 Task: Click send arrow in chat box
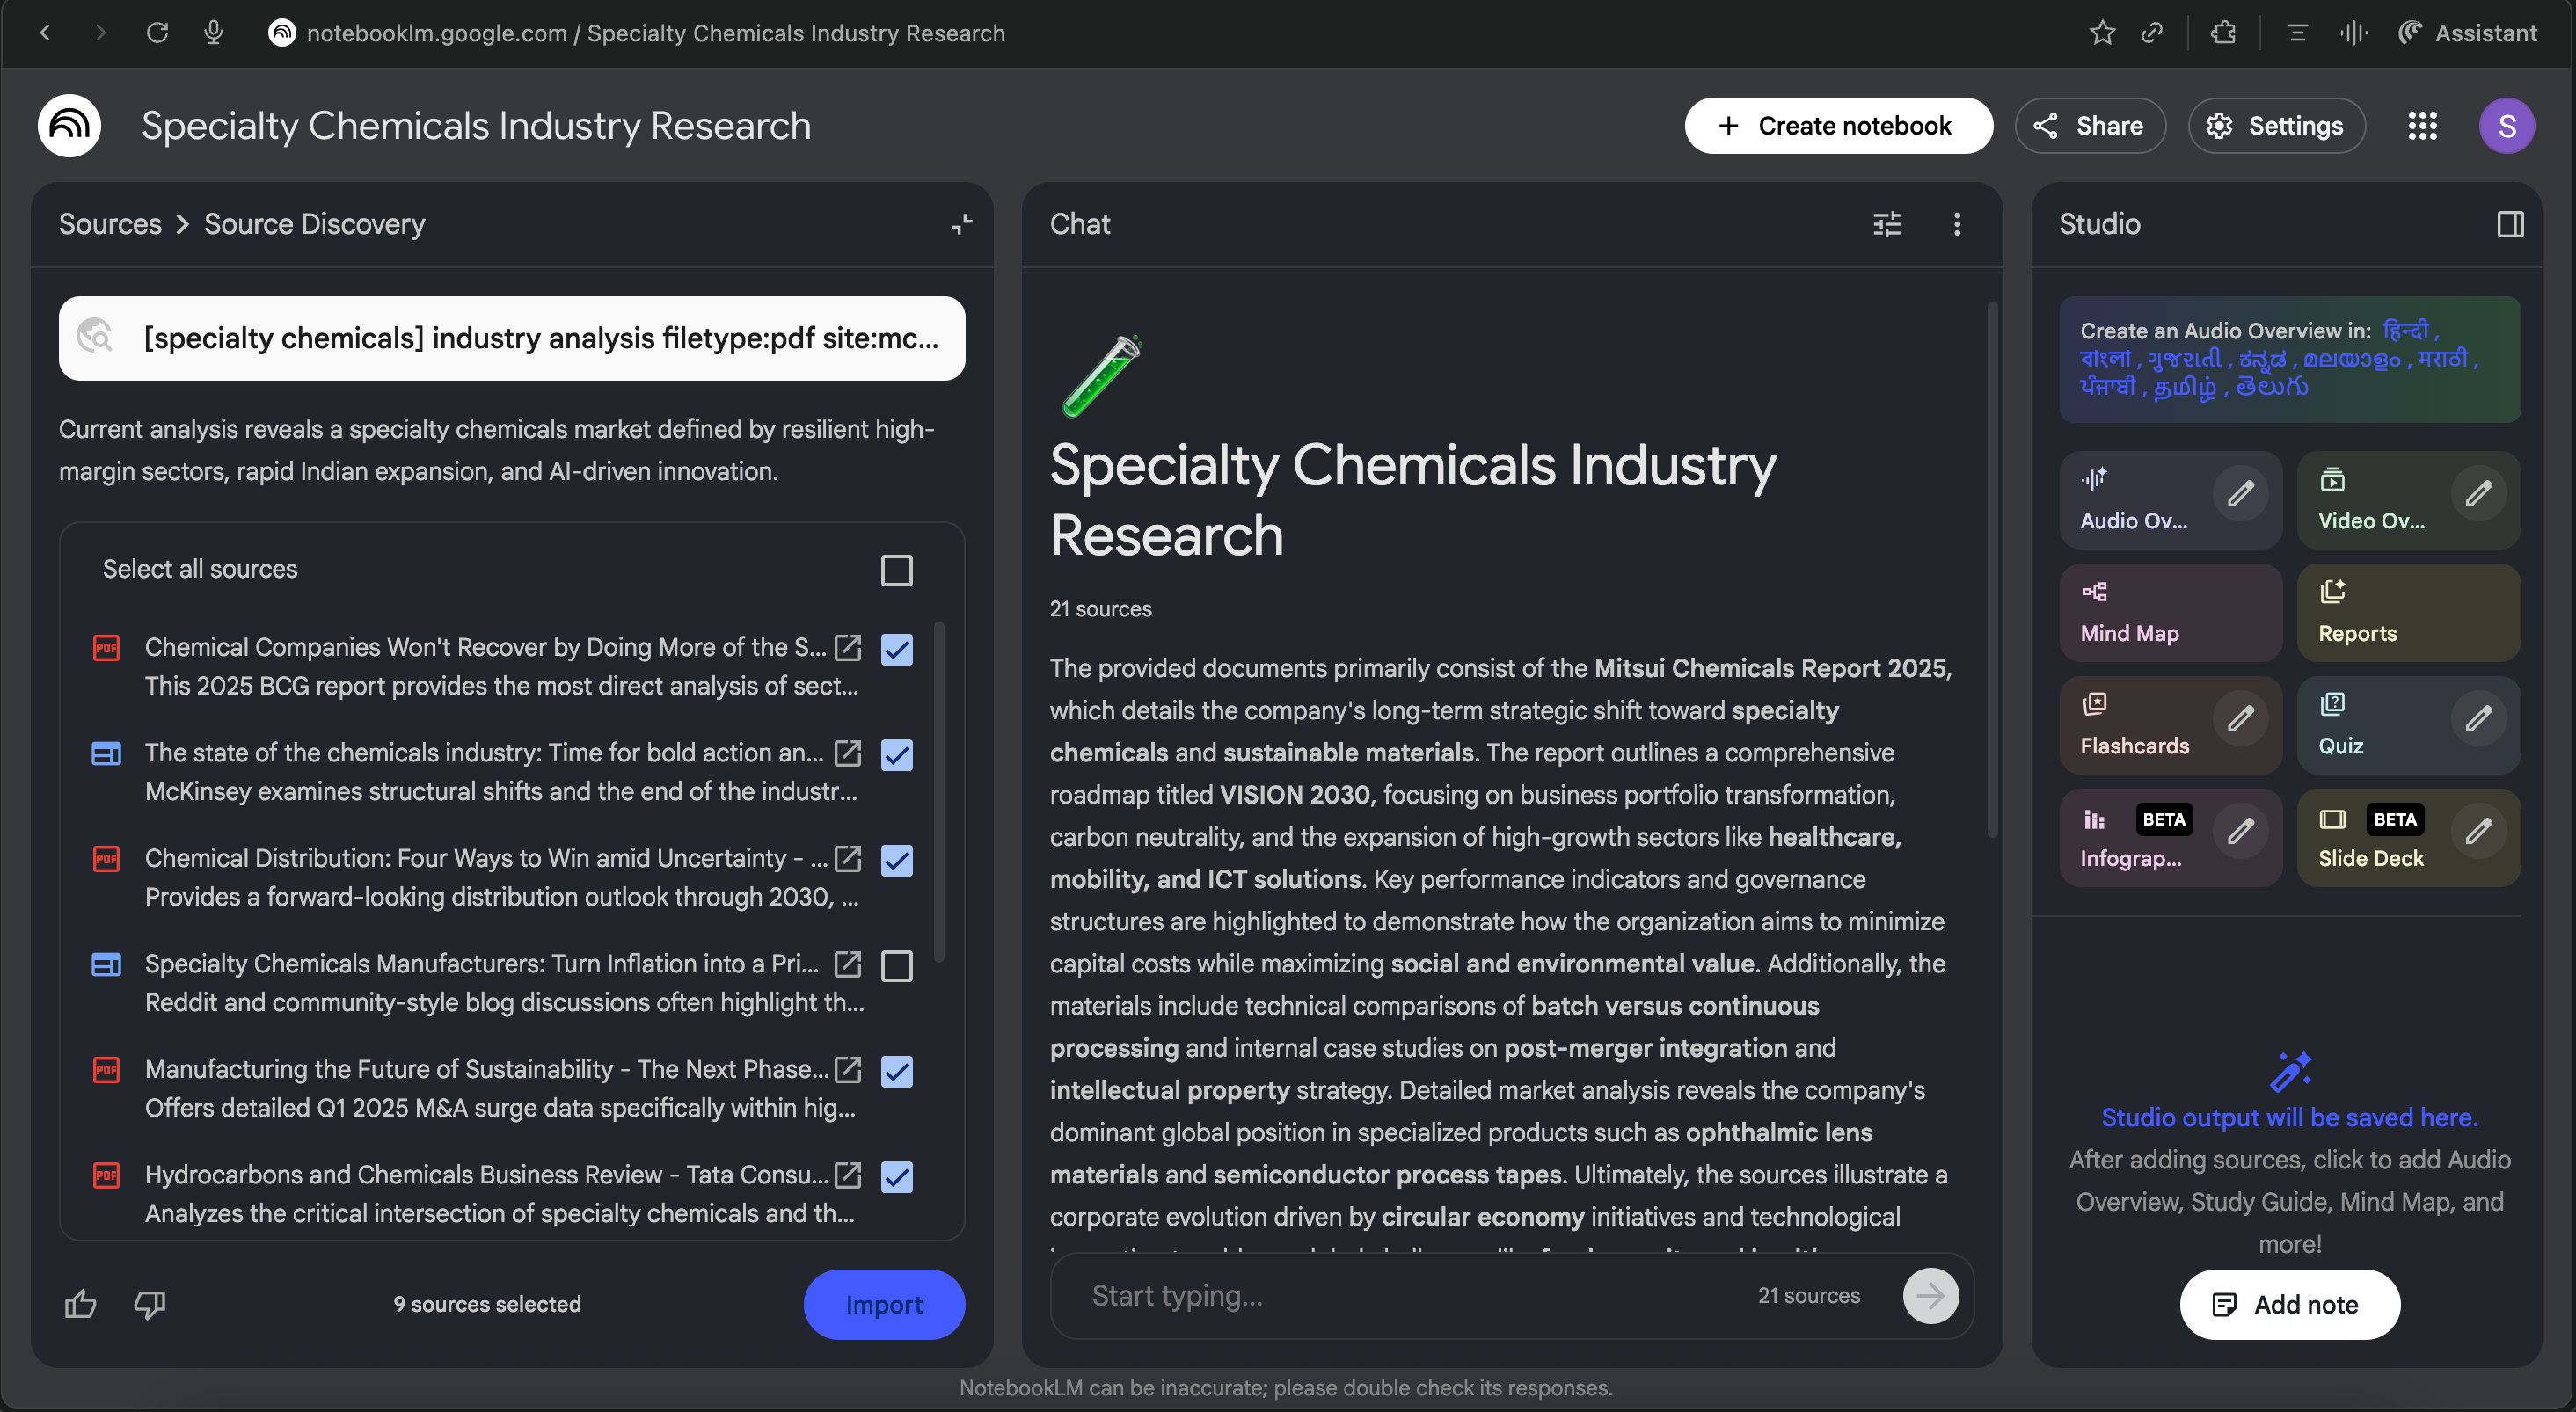pos(1930,1296)
